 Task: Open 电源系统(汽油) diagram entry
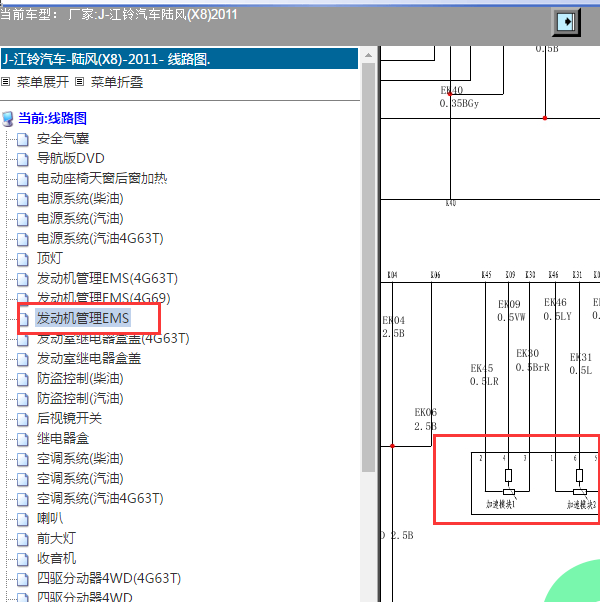[x=80, y=218]
